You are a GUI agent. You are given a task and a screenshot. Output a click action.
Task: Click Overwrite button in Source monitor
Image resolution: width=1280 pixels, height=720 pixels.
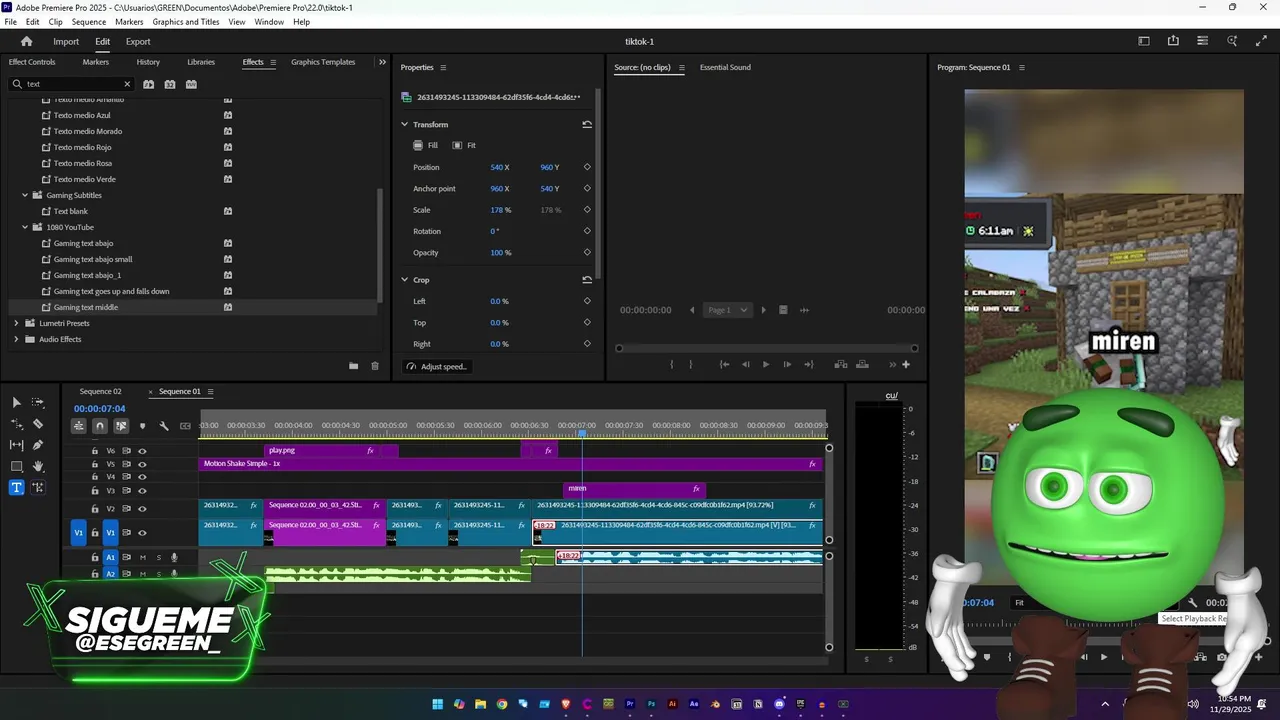863,364
